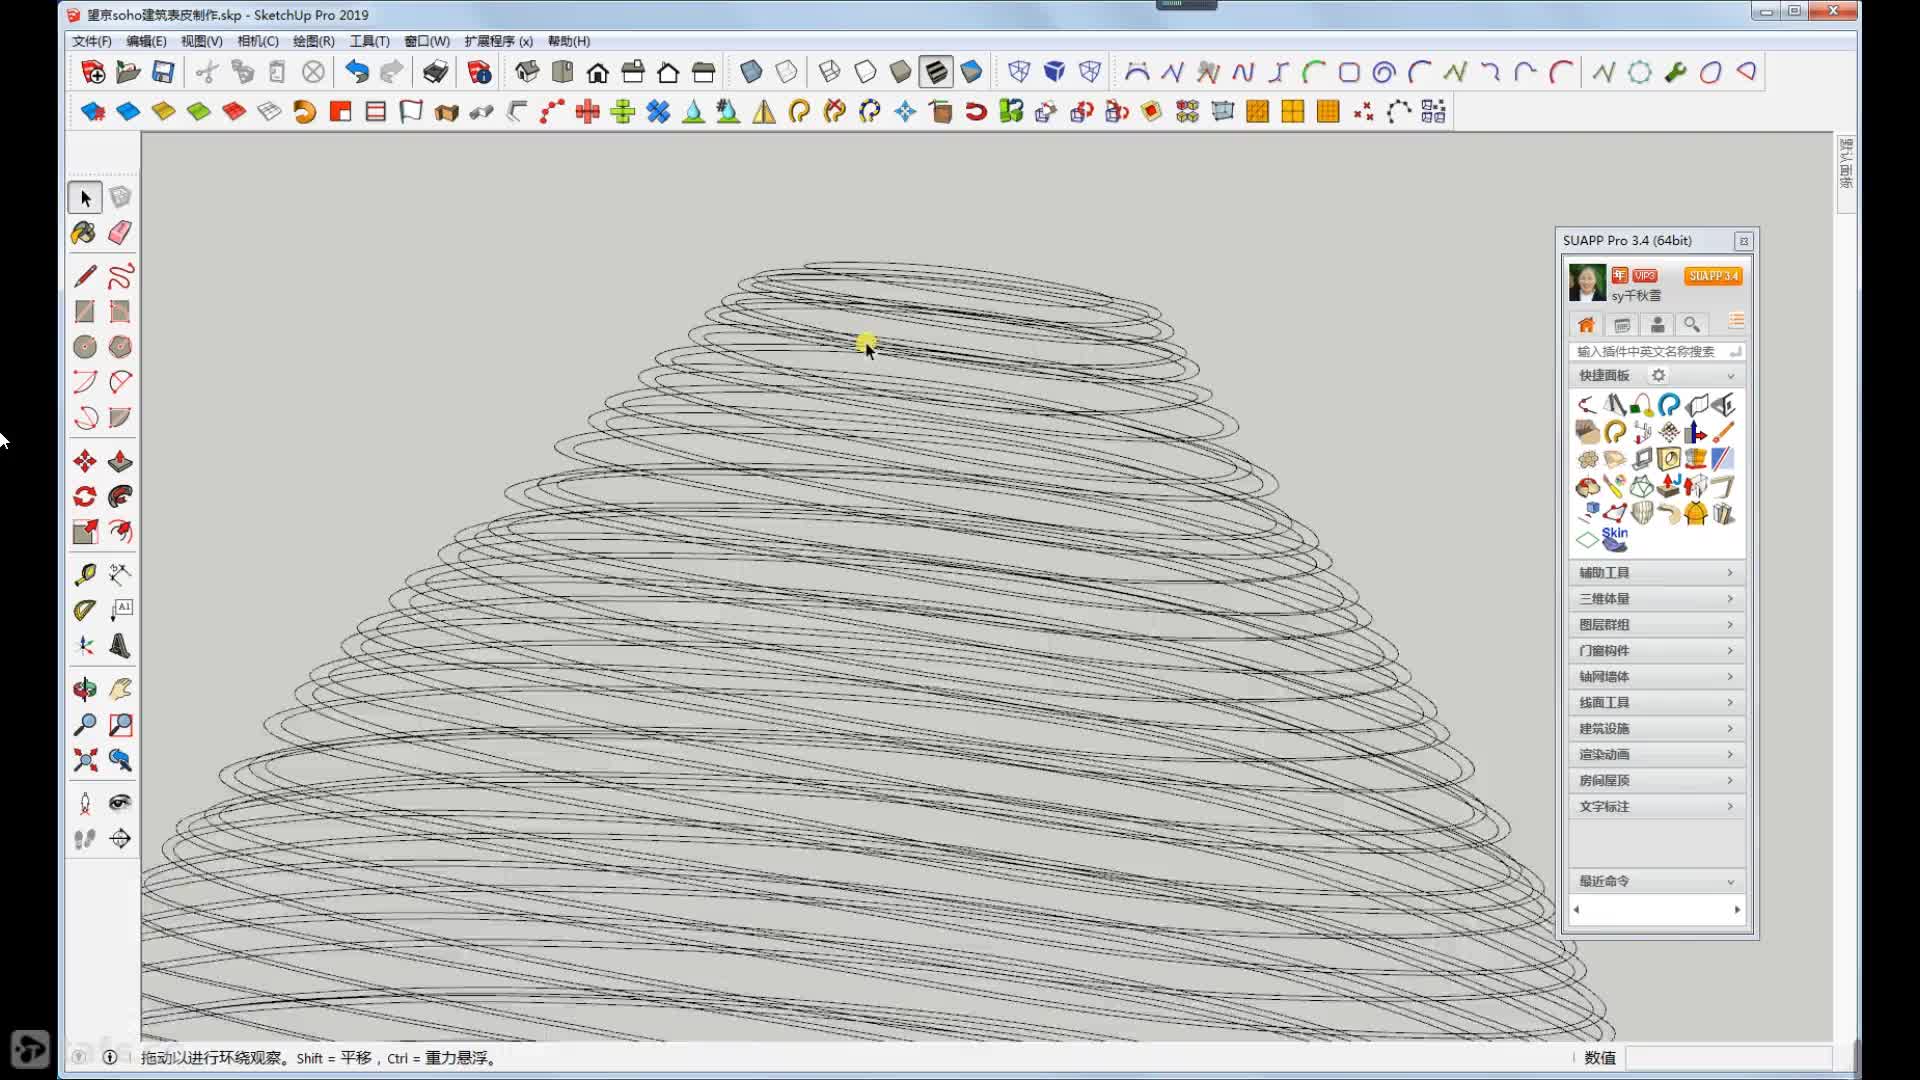The width and height of the screenshot is (1920, 1080).
Task: Open 相机(C) menu
Action: 258,41
